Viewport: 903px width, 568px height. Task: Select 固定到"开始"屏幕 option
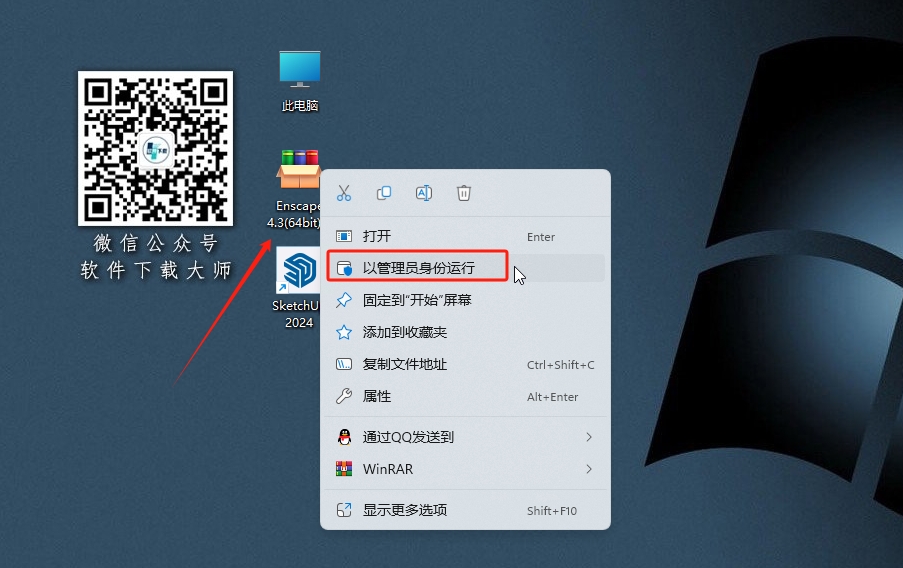pos(465,300)
